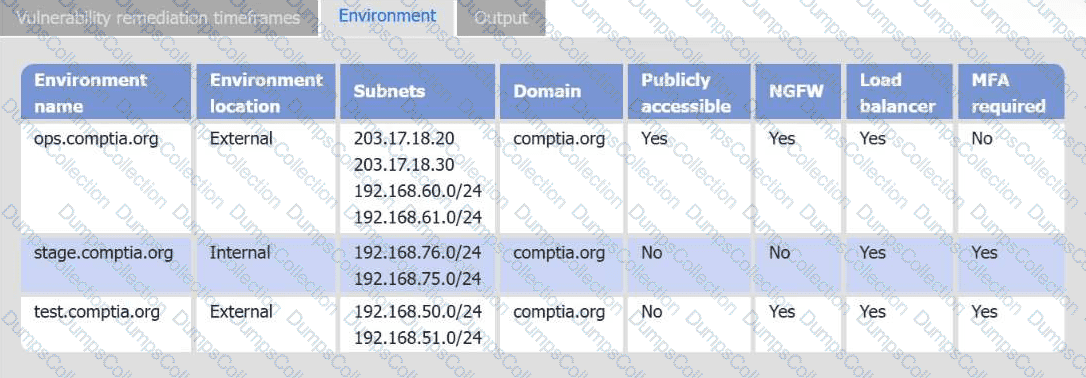Click subnet 192.168.76.0/24 cell
The image size is (1086, 378).
click(418, 253)
